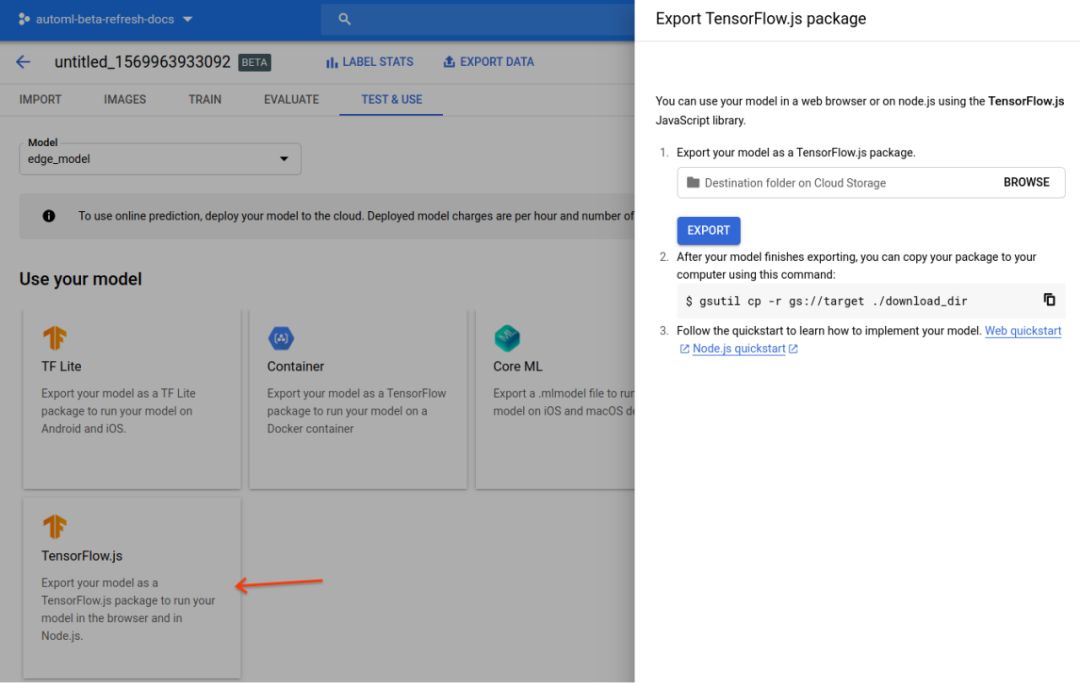Click the project hexagon icon beside automl-beta-refresh-docs
Screen dimensions: 1080x683
24,19
